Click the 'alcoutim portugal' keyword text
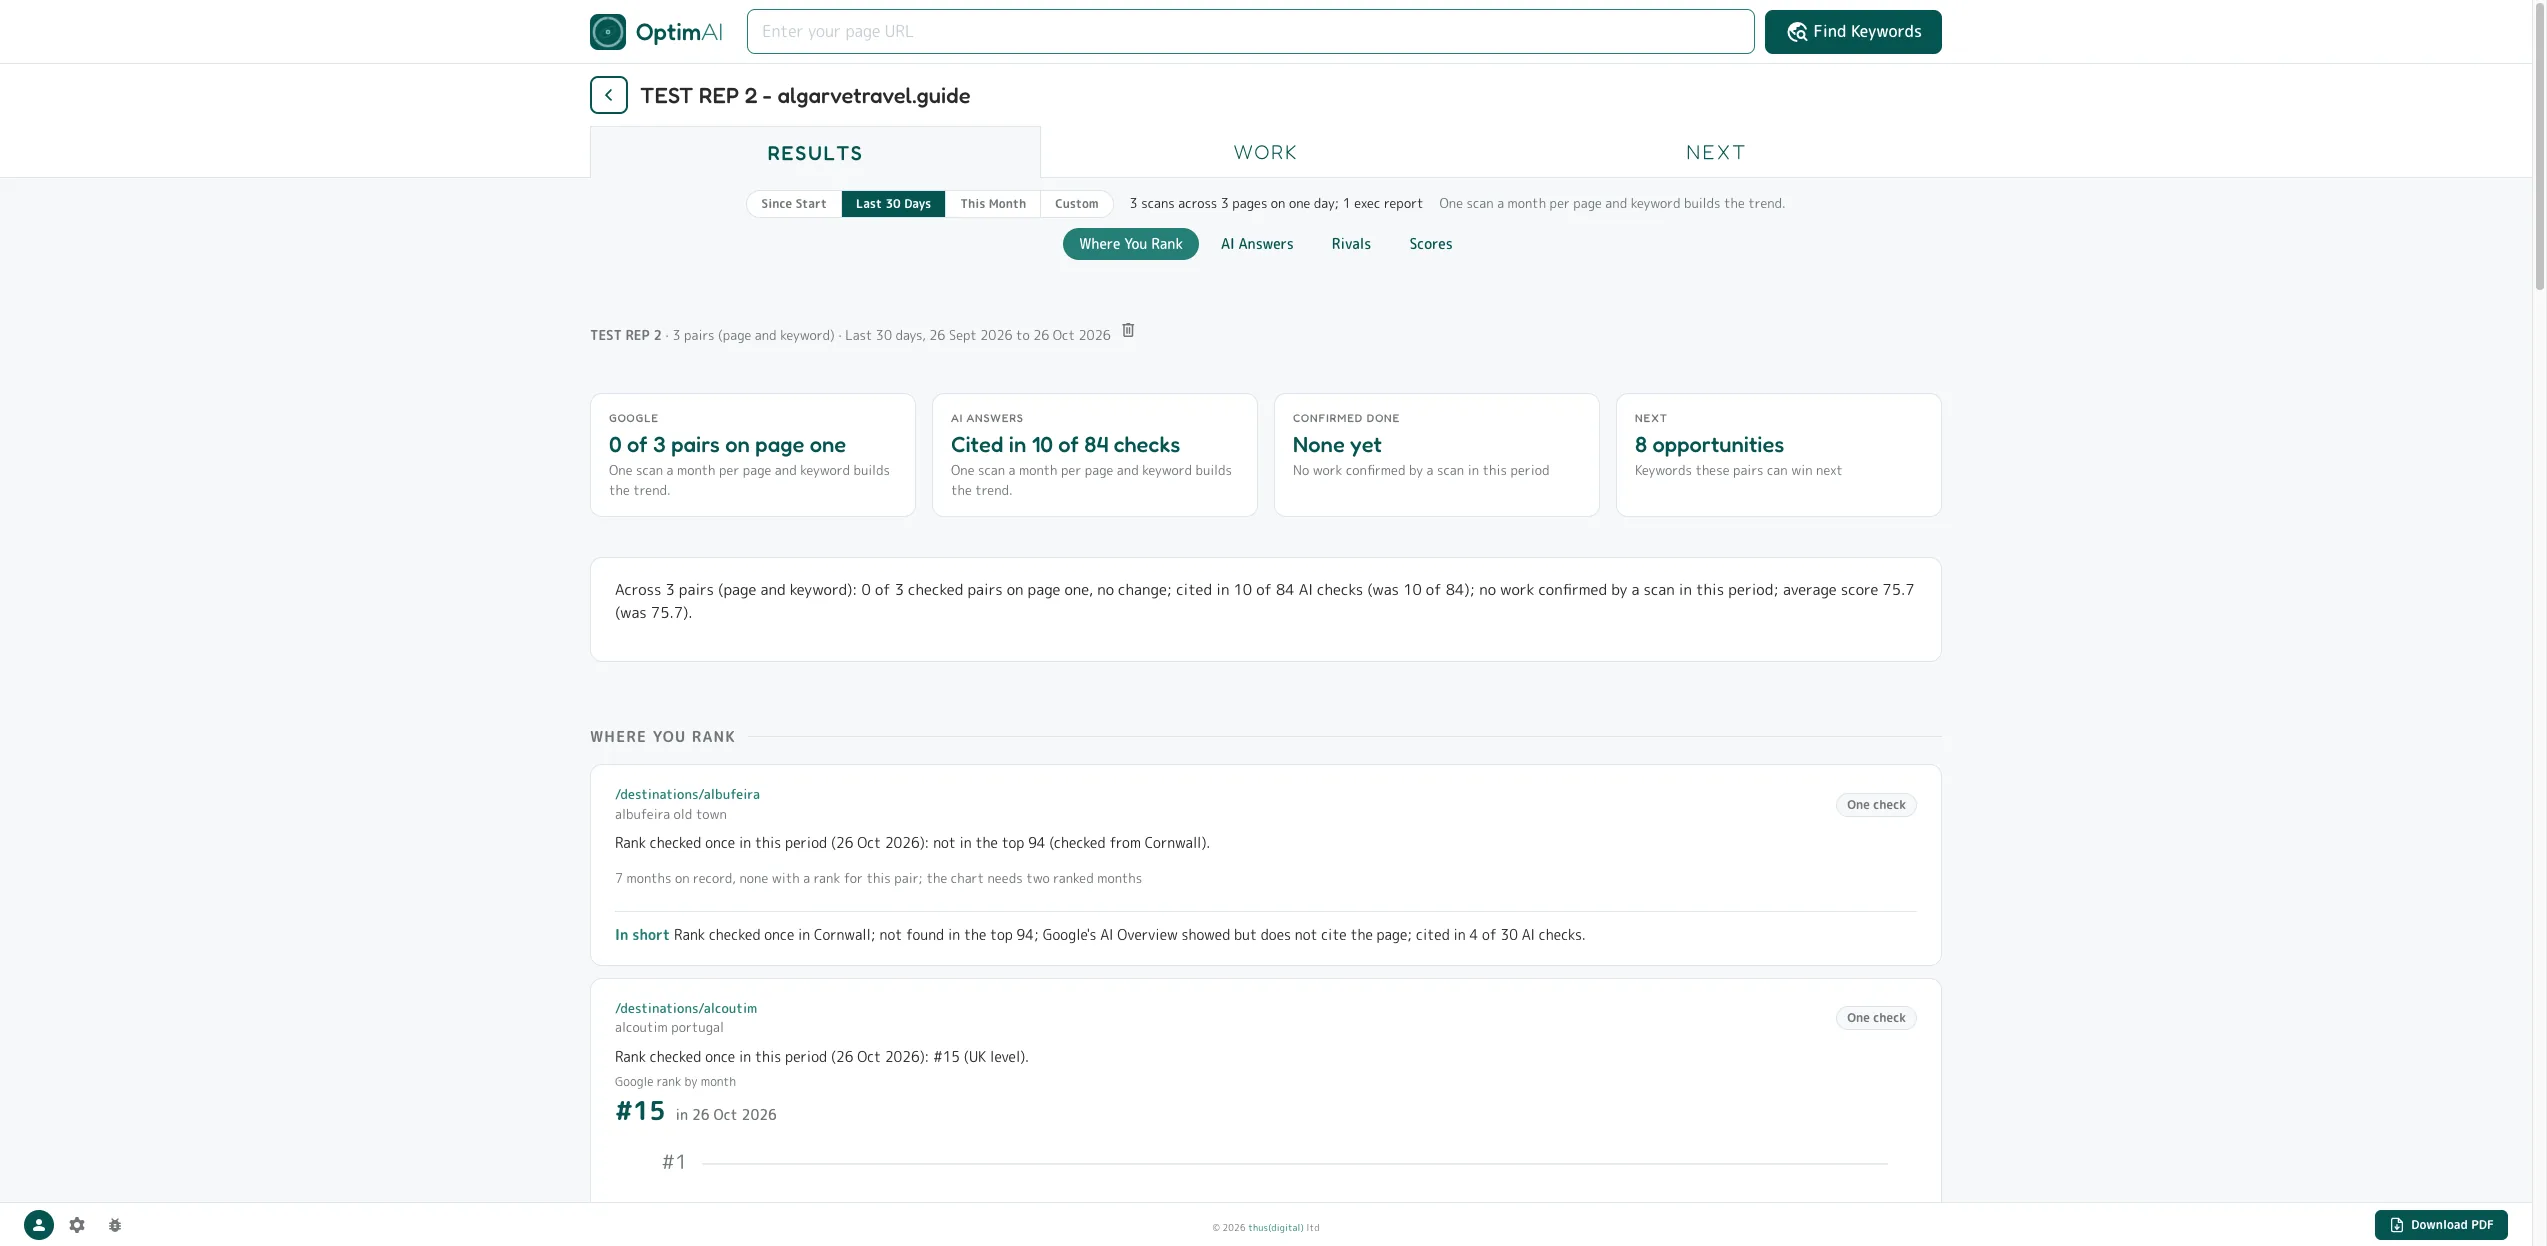The height and width of the screenshot is (1246, 2547). 669,1028
